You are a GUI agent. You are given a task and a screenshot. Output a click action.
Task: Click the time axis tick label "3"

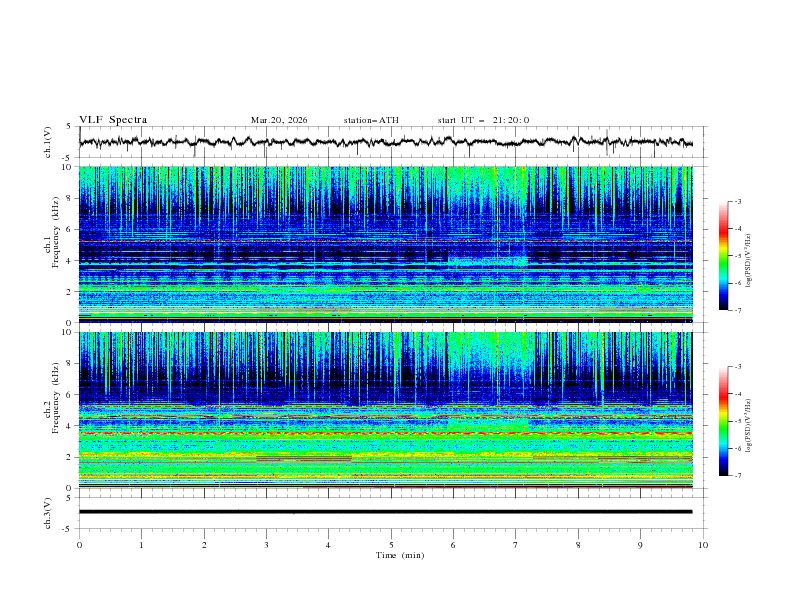click(266, 545)
